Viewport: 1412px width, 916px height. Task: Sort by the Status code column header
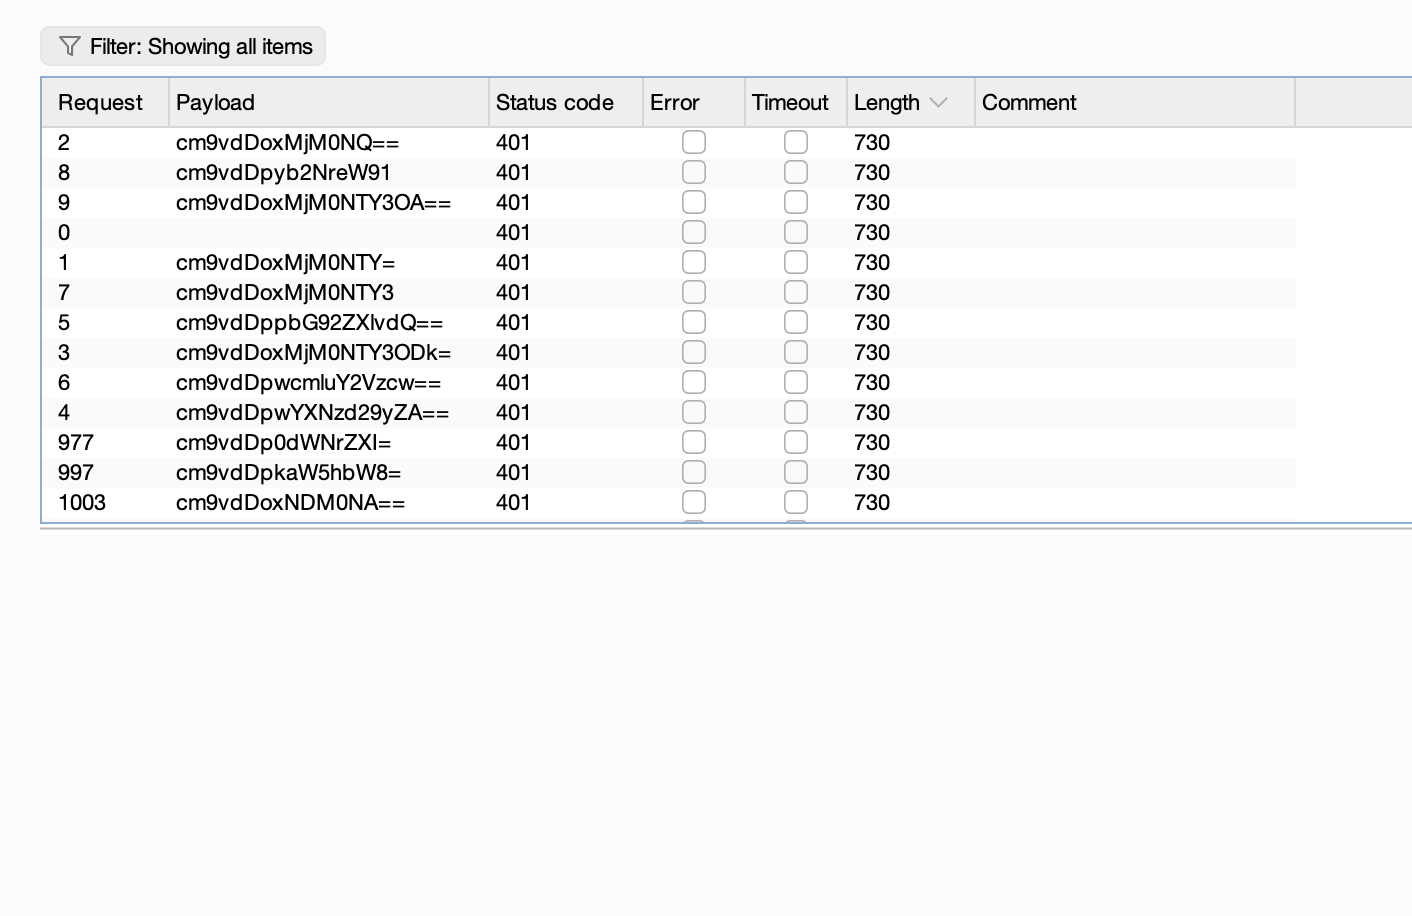click(566, 102)
